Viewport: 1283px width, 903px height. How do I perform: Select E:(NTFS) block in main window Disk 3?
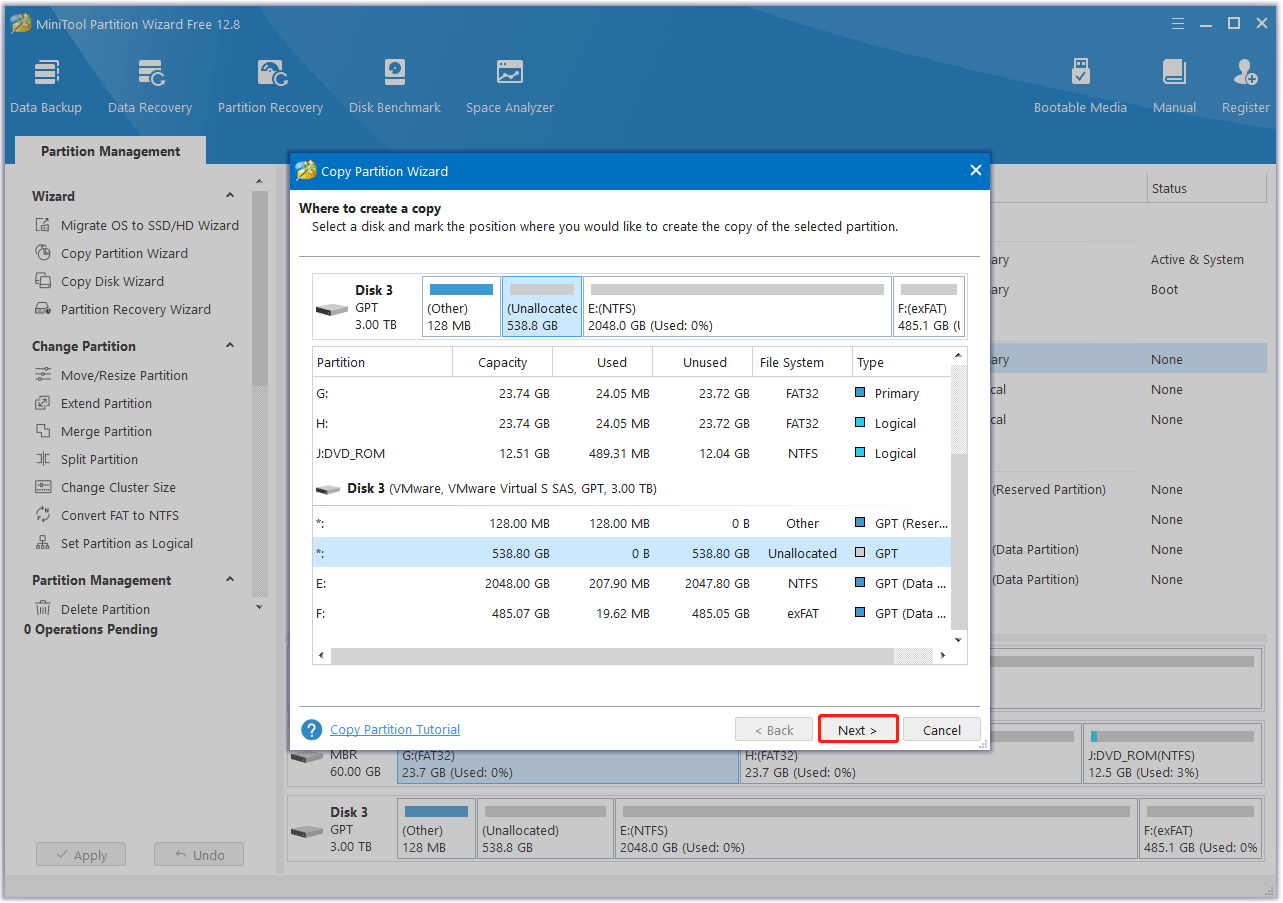point(875,828)
